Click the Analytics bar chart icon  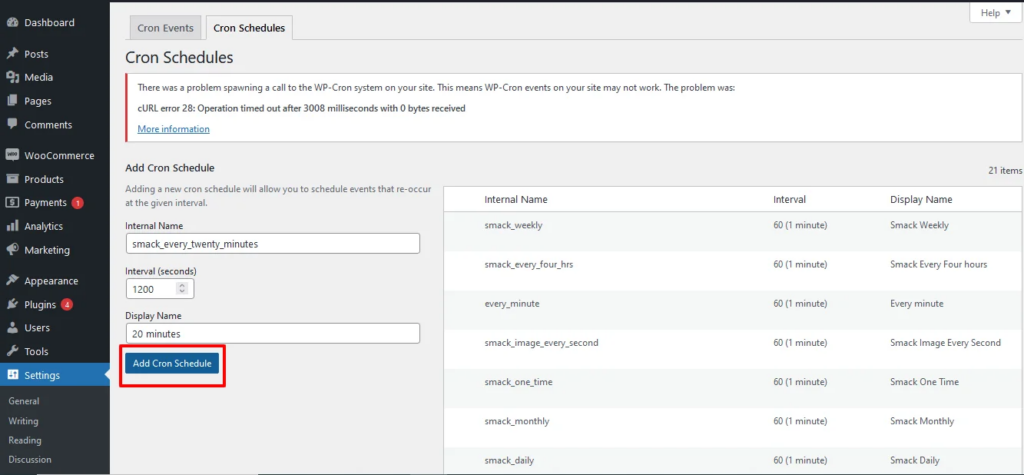coord(12,226)
